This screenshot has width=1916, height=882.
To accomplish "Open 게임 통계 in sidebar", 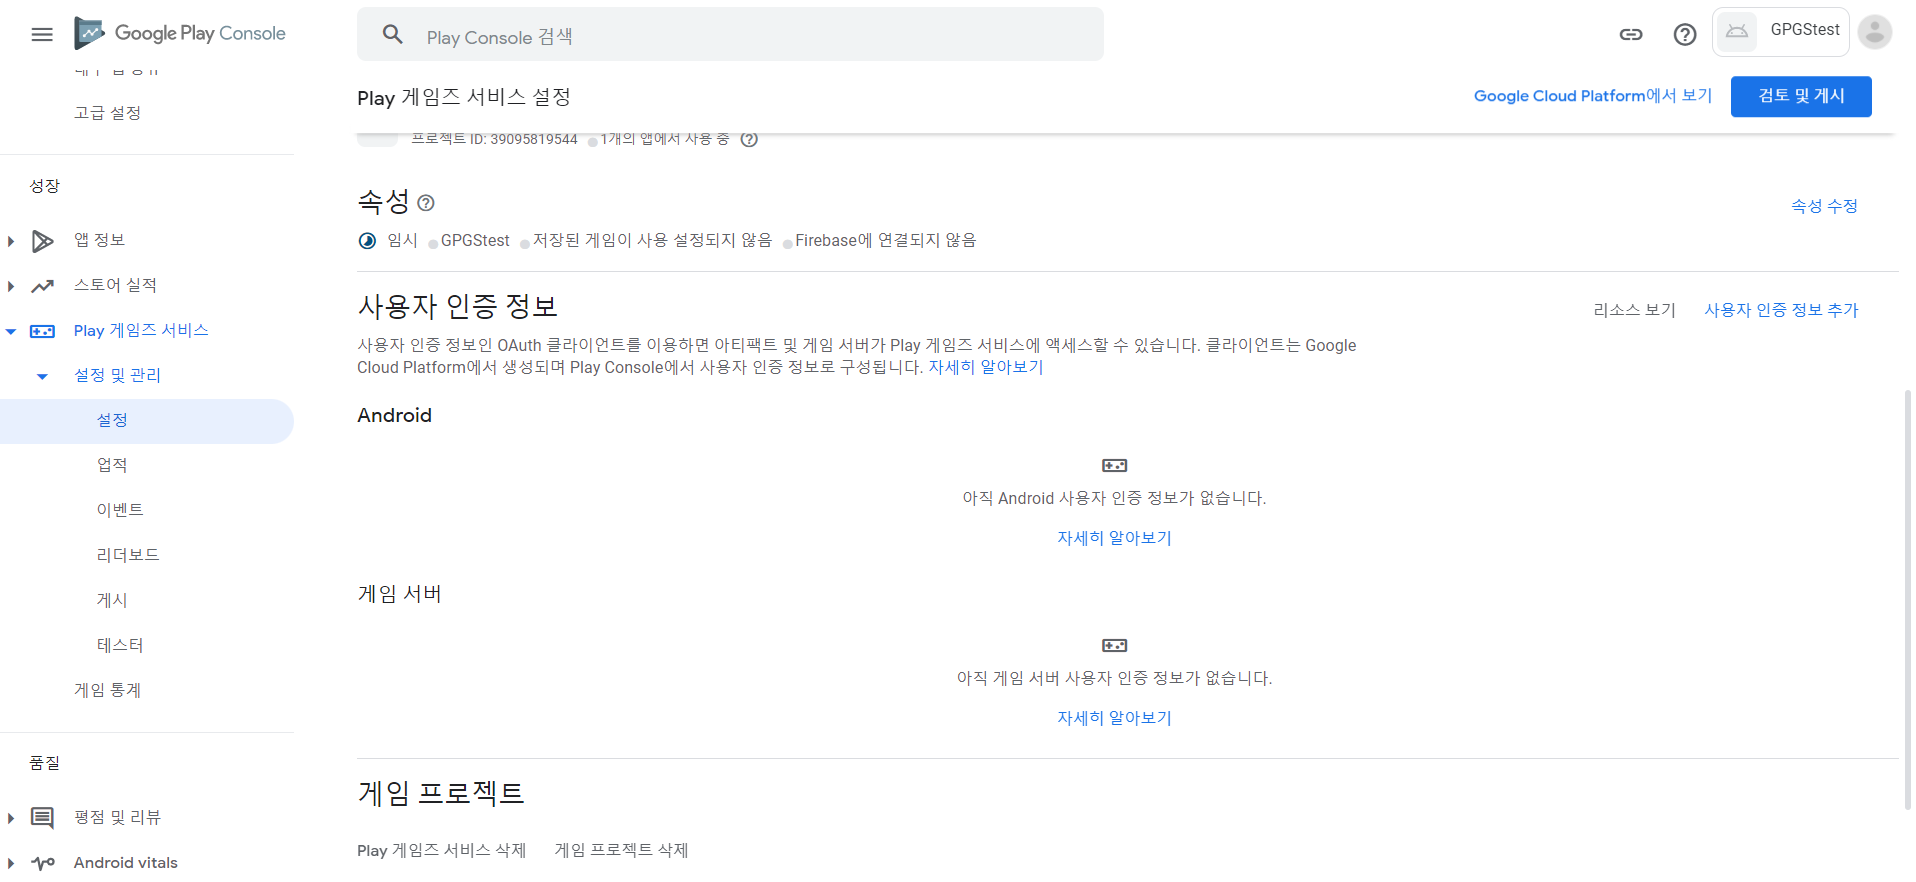I will 107,690.
